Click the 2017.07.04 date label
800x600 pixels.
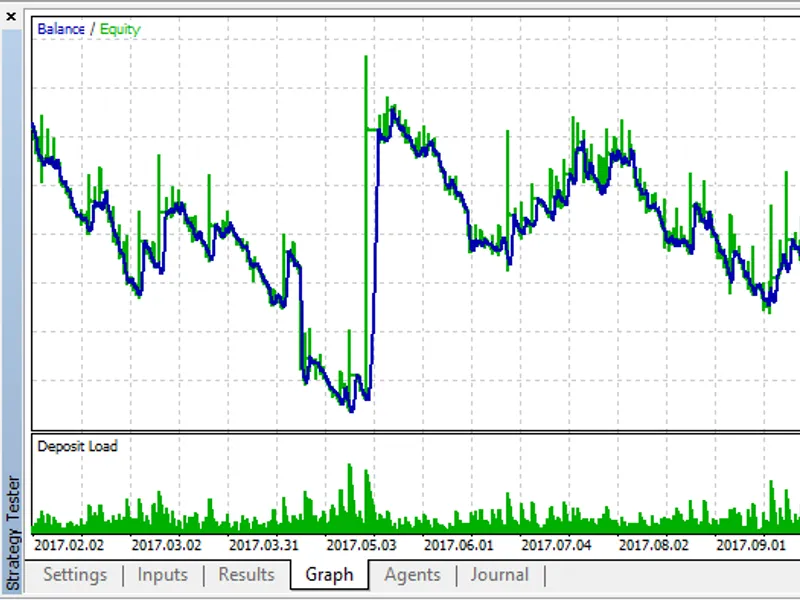556,545
